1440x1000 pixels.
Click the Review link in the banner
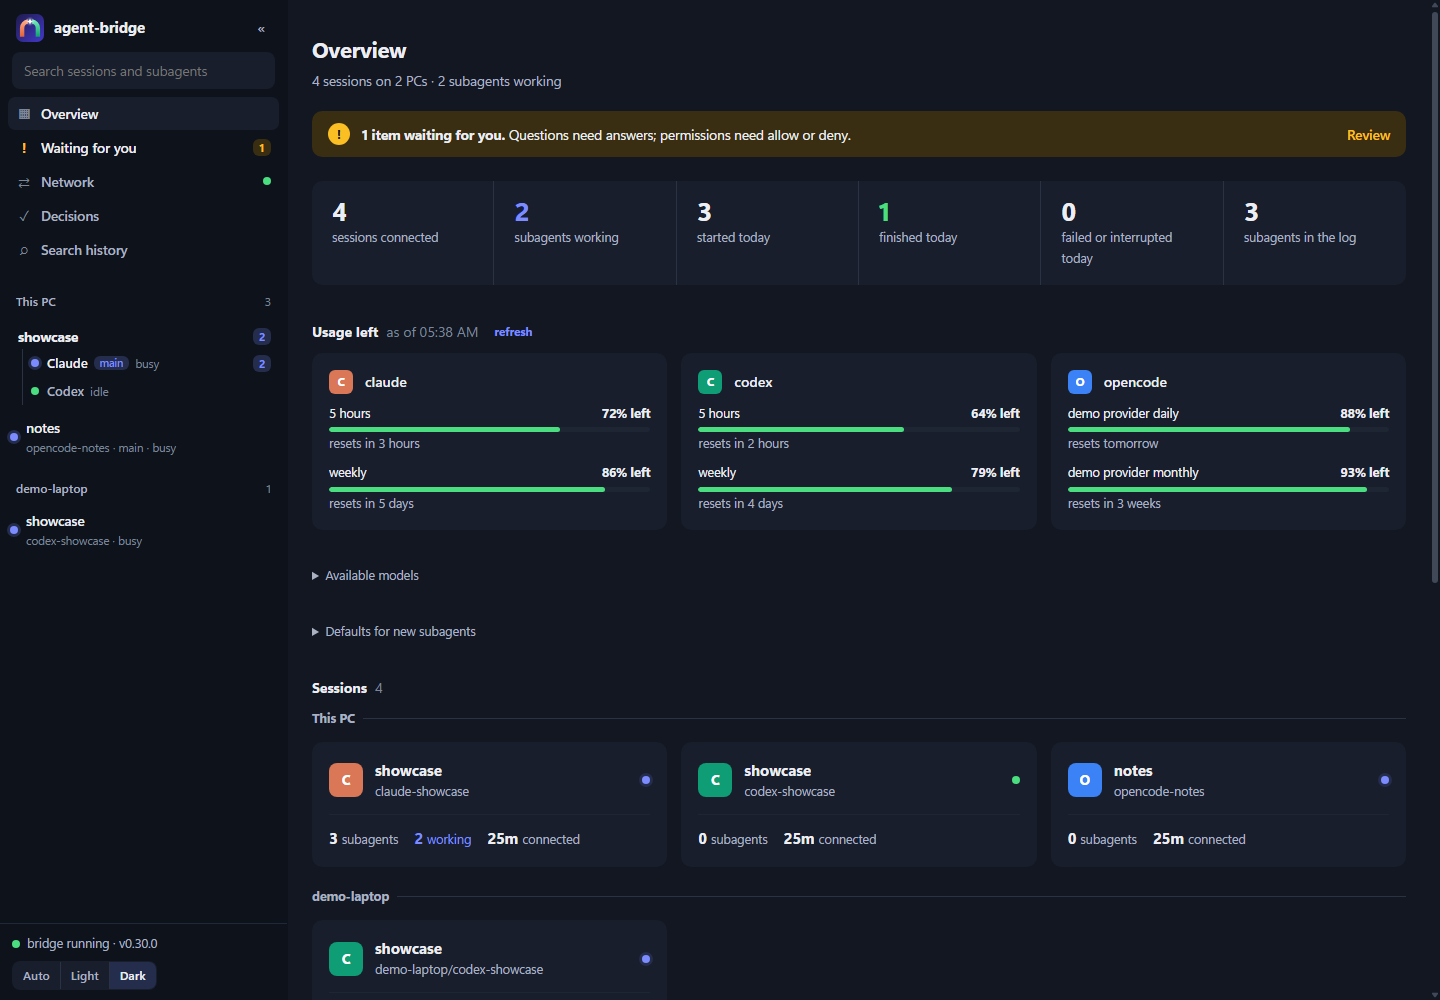(1368, 135)
